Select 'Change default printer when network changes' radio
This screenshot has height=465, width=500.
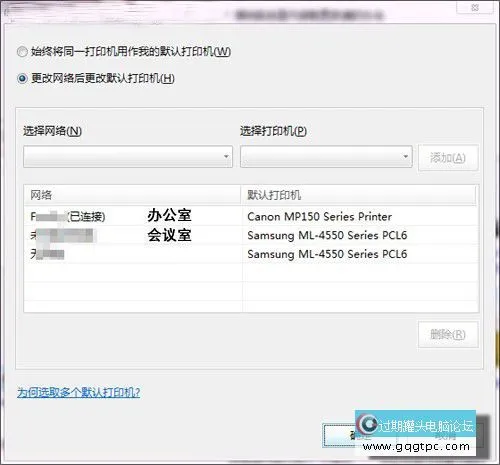click(22, 79)
